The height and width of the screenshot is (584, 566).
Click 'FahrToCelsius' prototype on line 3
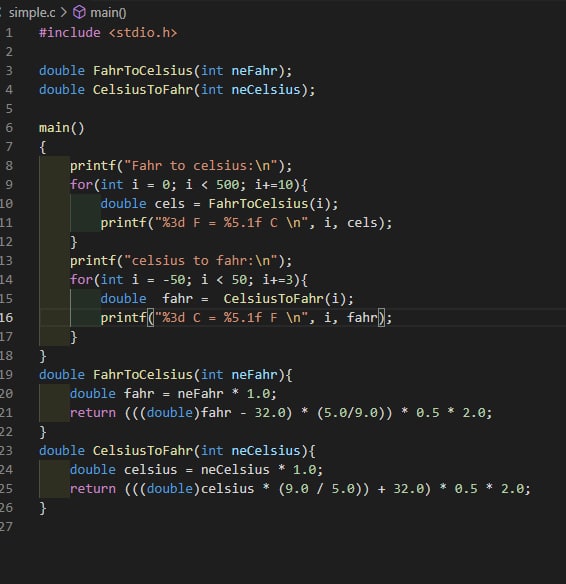143,71
